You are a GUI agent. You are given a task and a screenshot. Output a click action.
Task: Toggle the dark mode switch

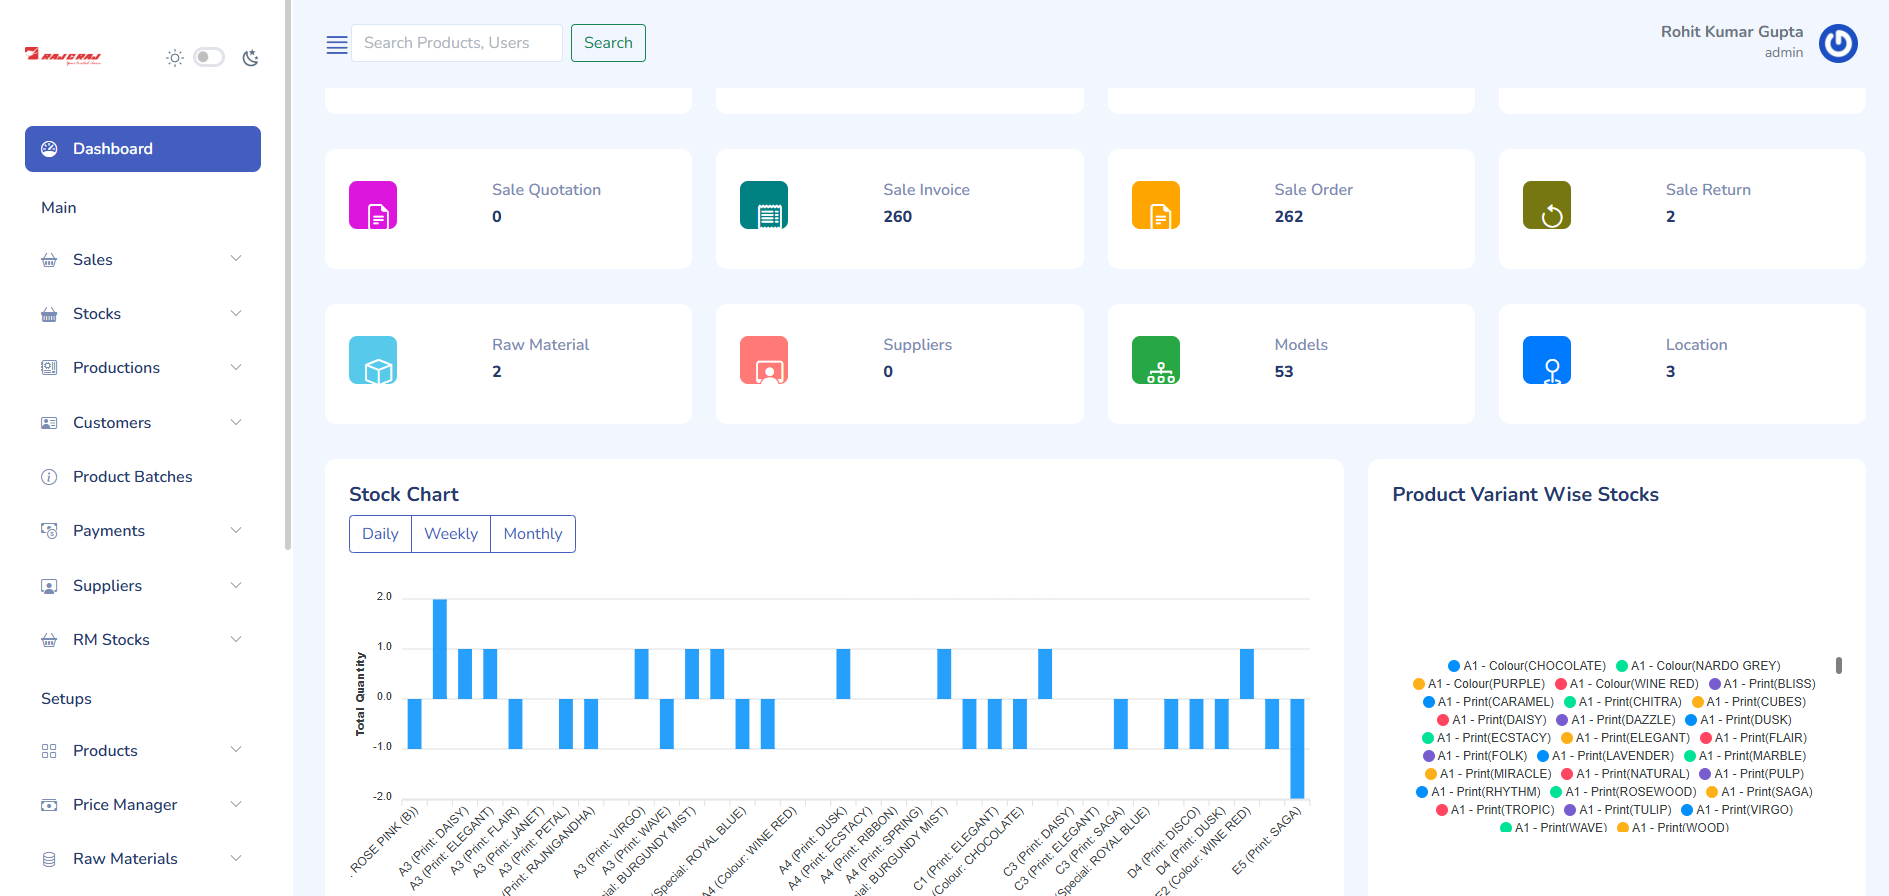tap(209, 57)
